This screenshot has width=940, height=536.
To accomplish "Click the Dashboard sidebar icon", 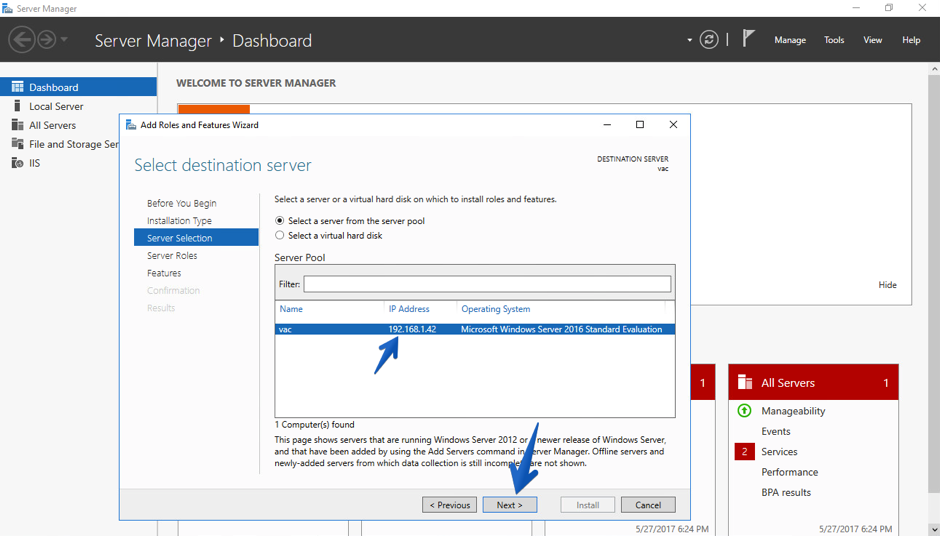I will pyautogui.click(x=17, y=87).
